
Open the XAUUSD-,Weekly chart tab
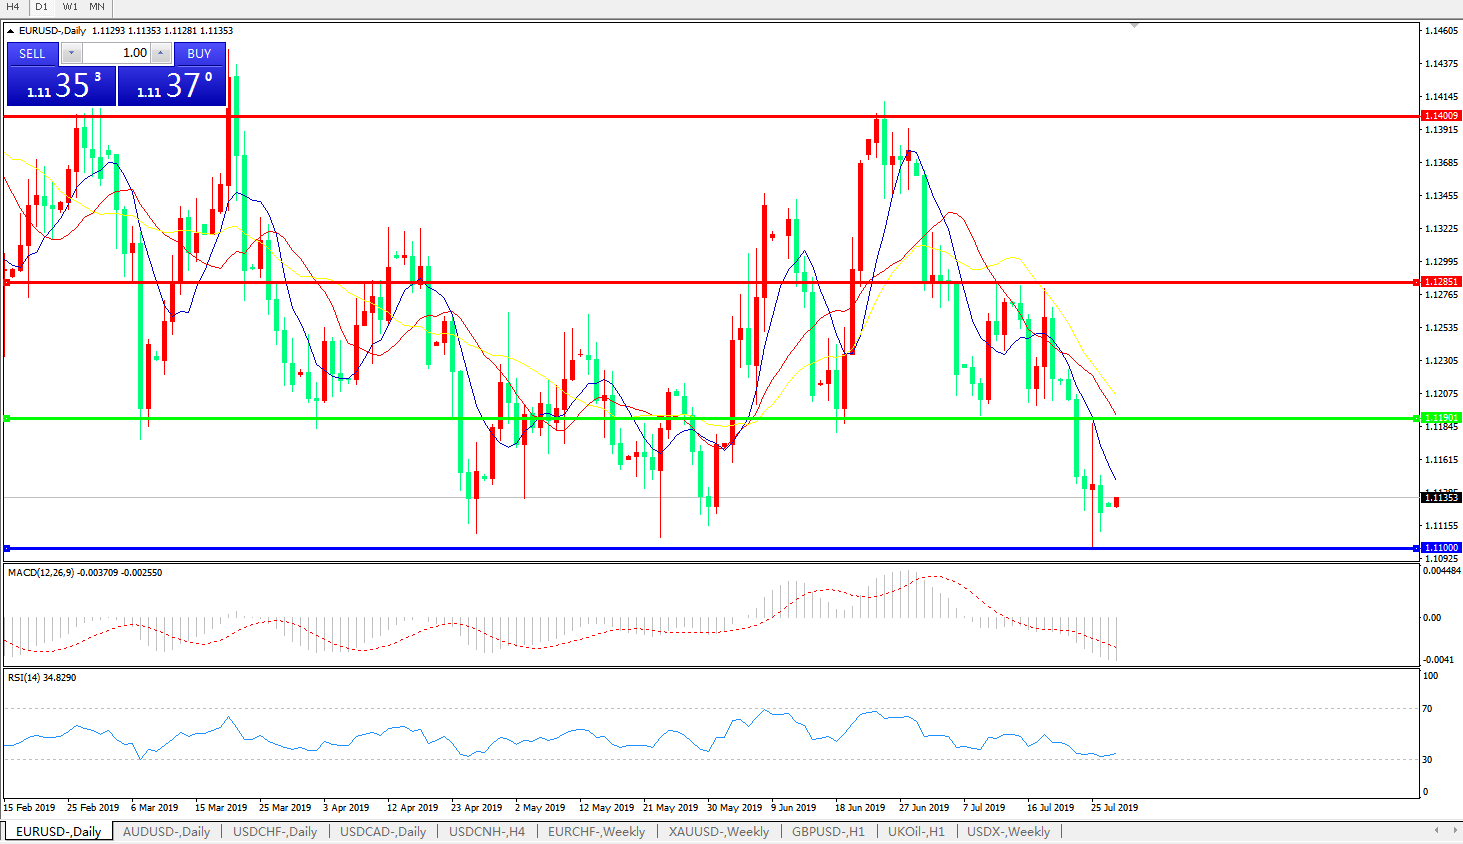click(718, 832)
